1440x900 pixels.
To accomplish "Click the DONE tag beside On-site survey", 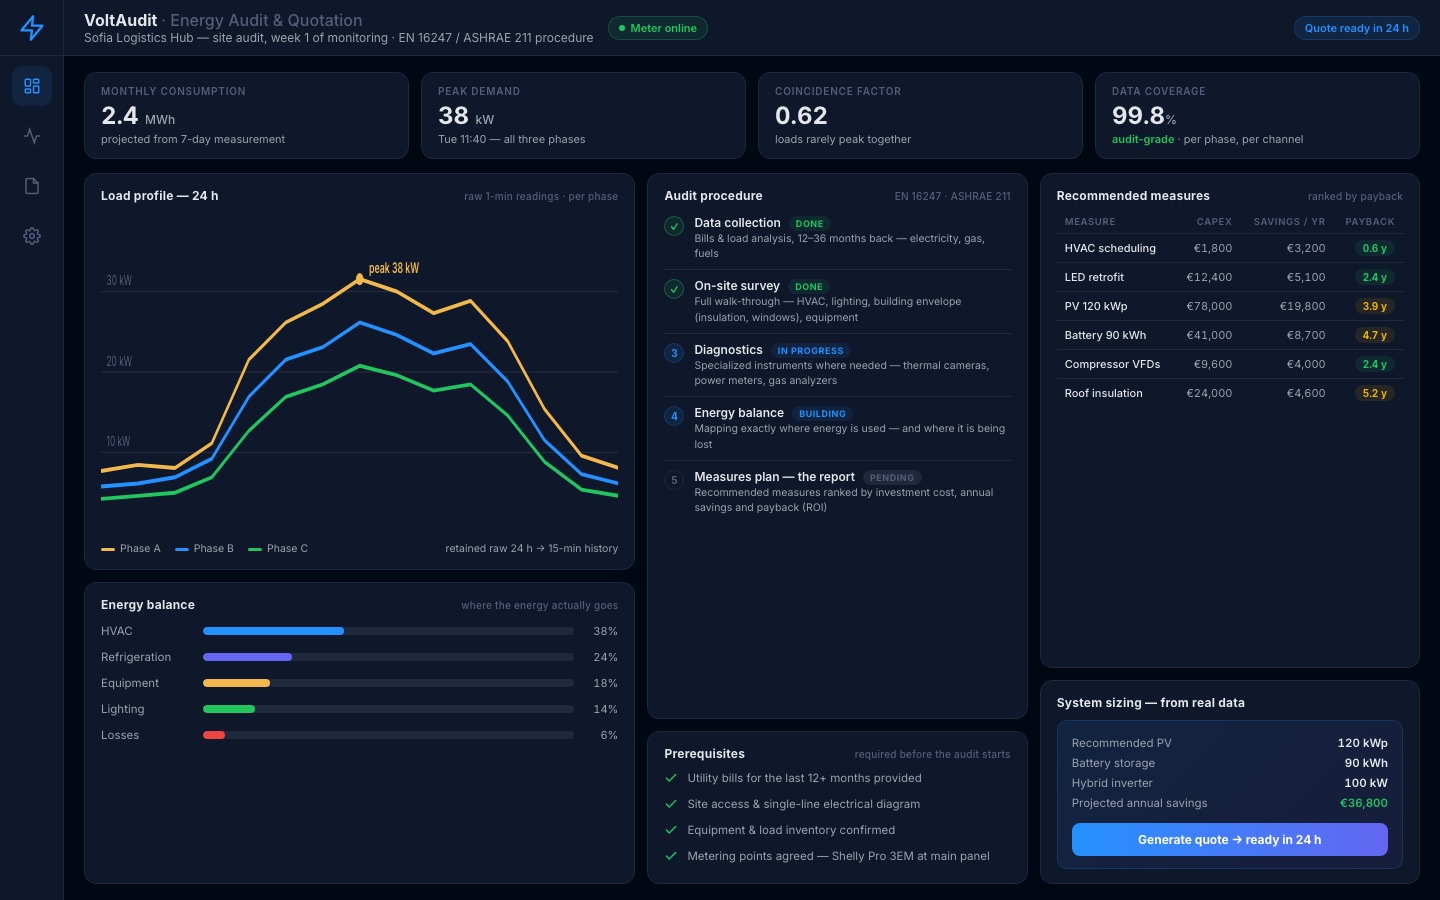I will [x=808, y=287].
